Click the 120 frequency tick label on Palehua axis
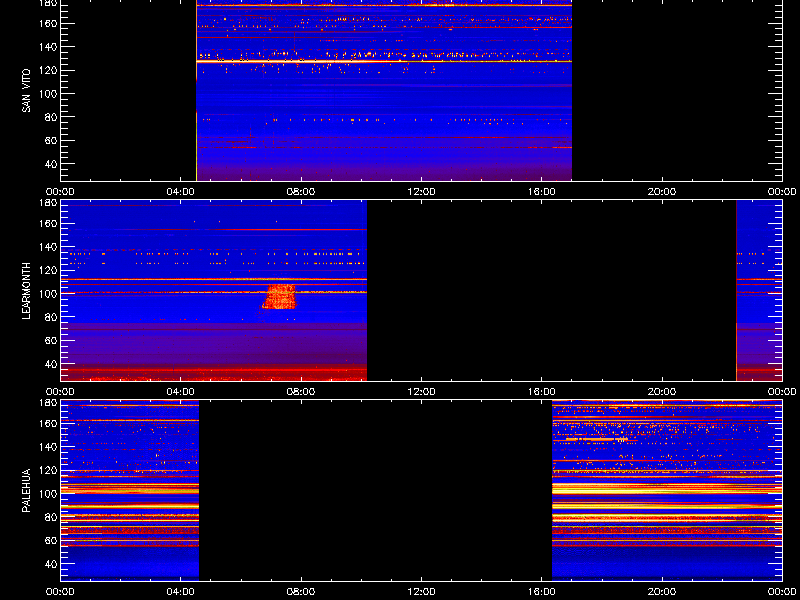 49,470
